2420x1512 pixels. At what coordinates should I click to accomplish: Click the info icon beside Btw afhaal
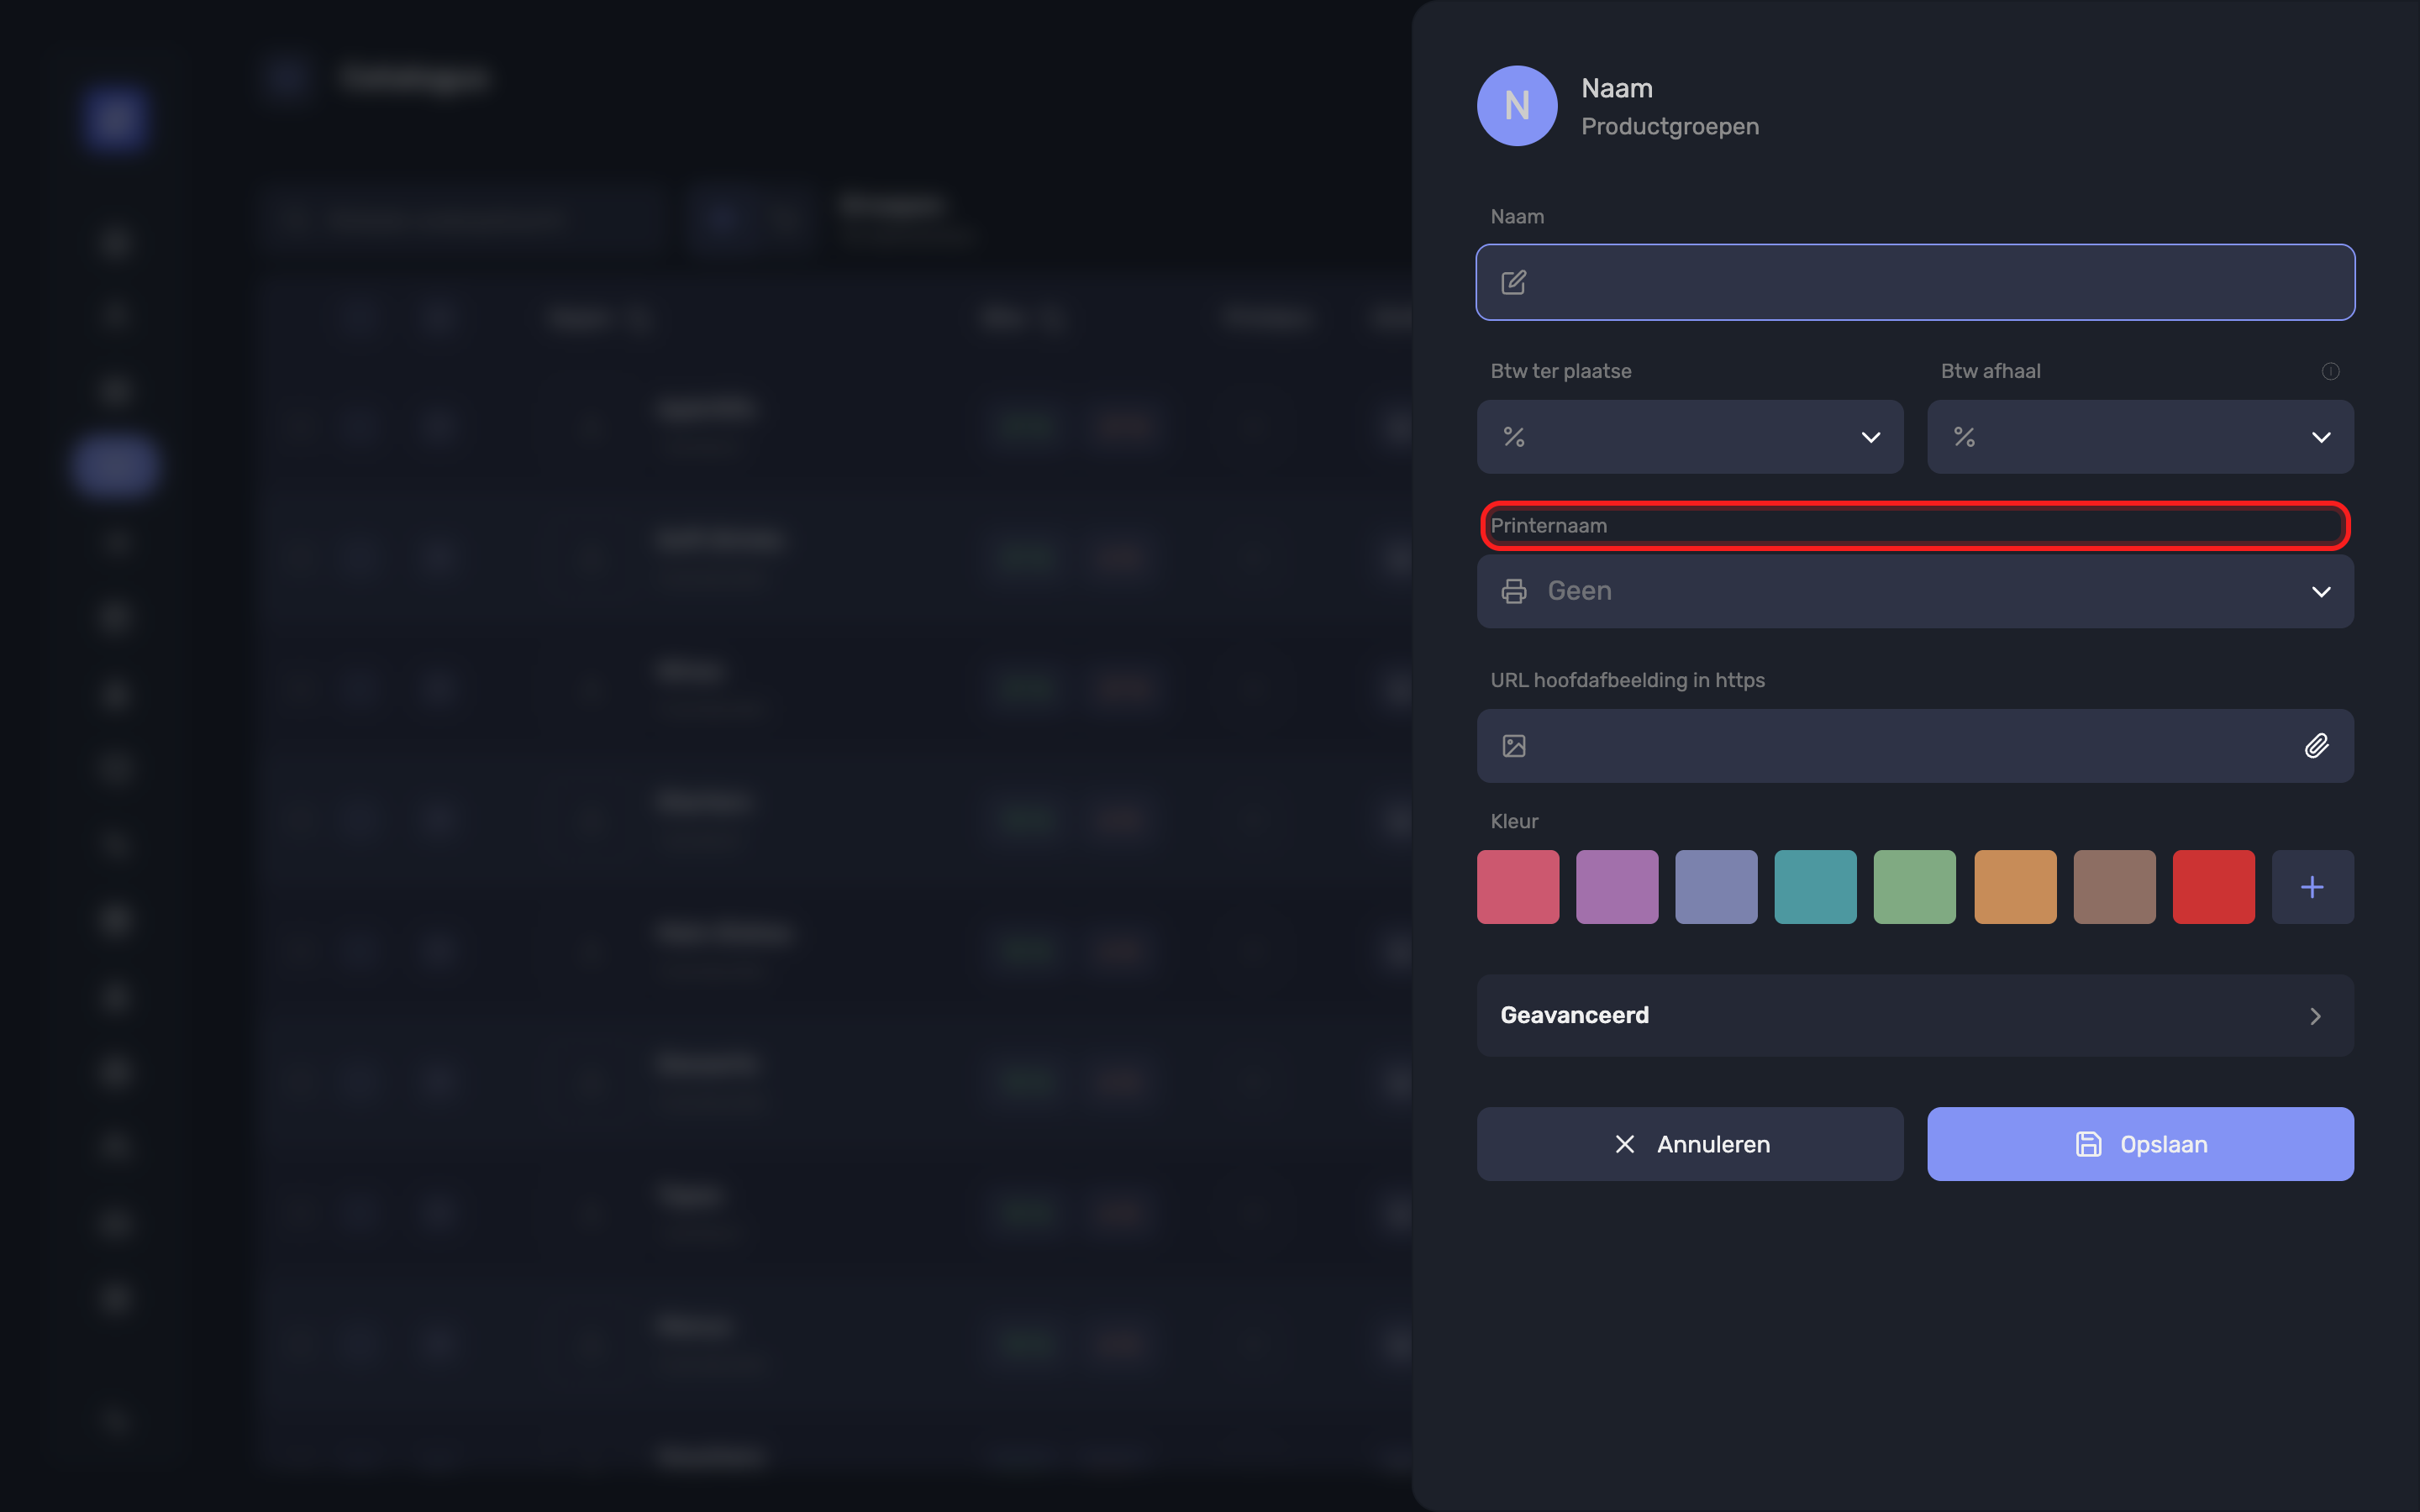2330,371
